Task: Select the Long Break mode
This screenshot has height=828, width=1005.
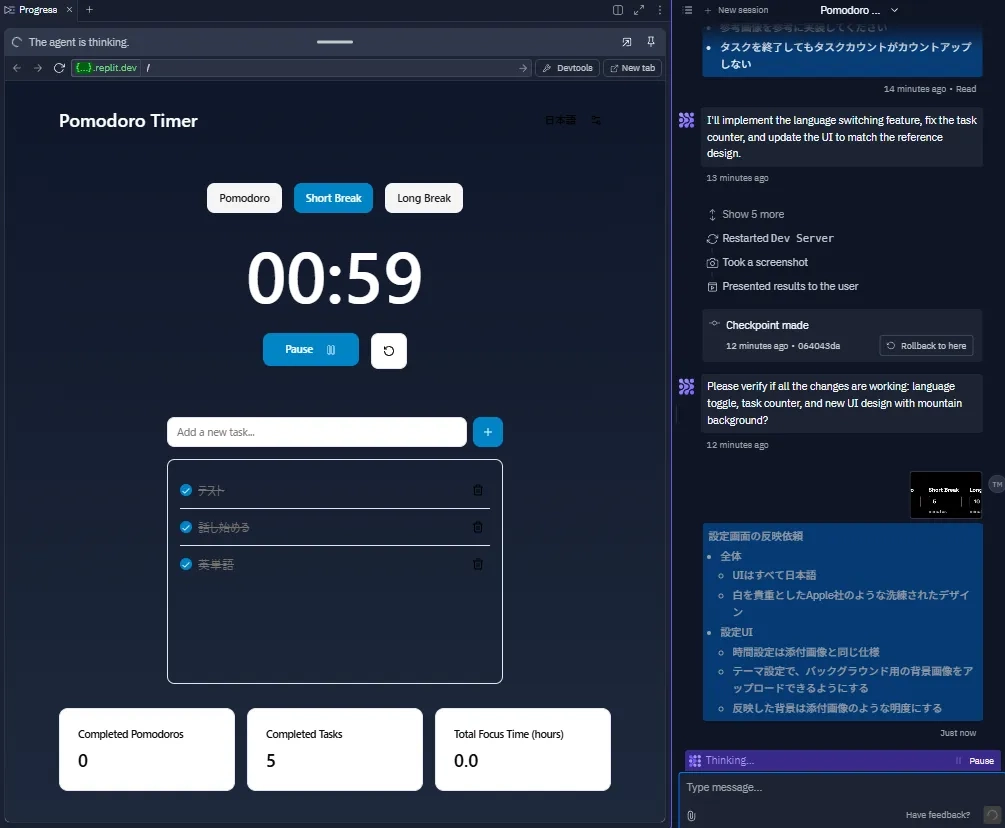Action: pos(424,198)
